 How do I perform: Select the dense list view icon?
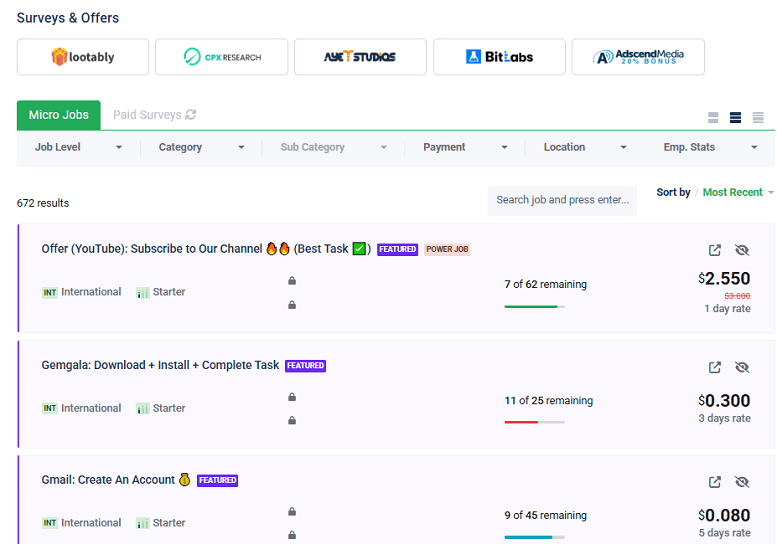[x=758, y=118]
